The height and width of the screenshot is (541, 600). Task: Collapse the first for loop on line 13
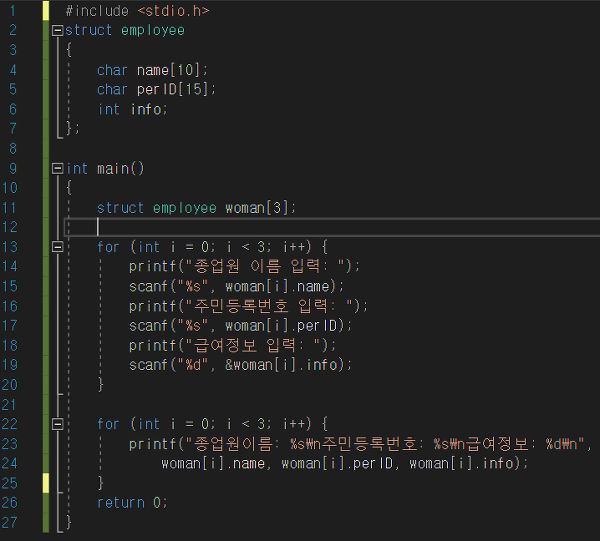[57, 247]
